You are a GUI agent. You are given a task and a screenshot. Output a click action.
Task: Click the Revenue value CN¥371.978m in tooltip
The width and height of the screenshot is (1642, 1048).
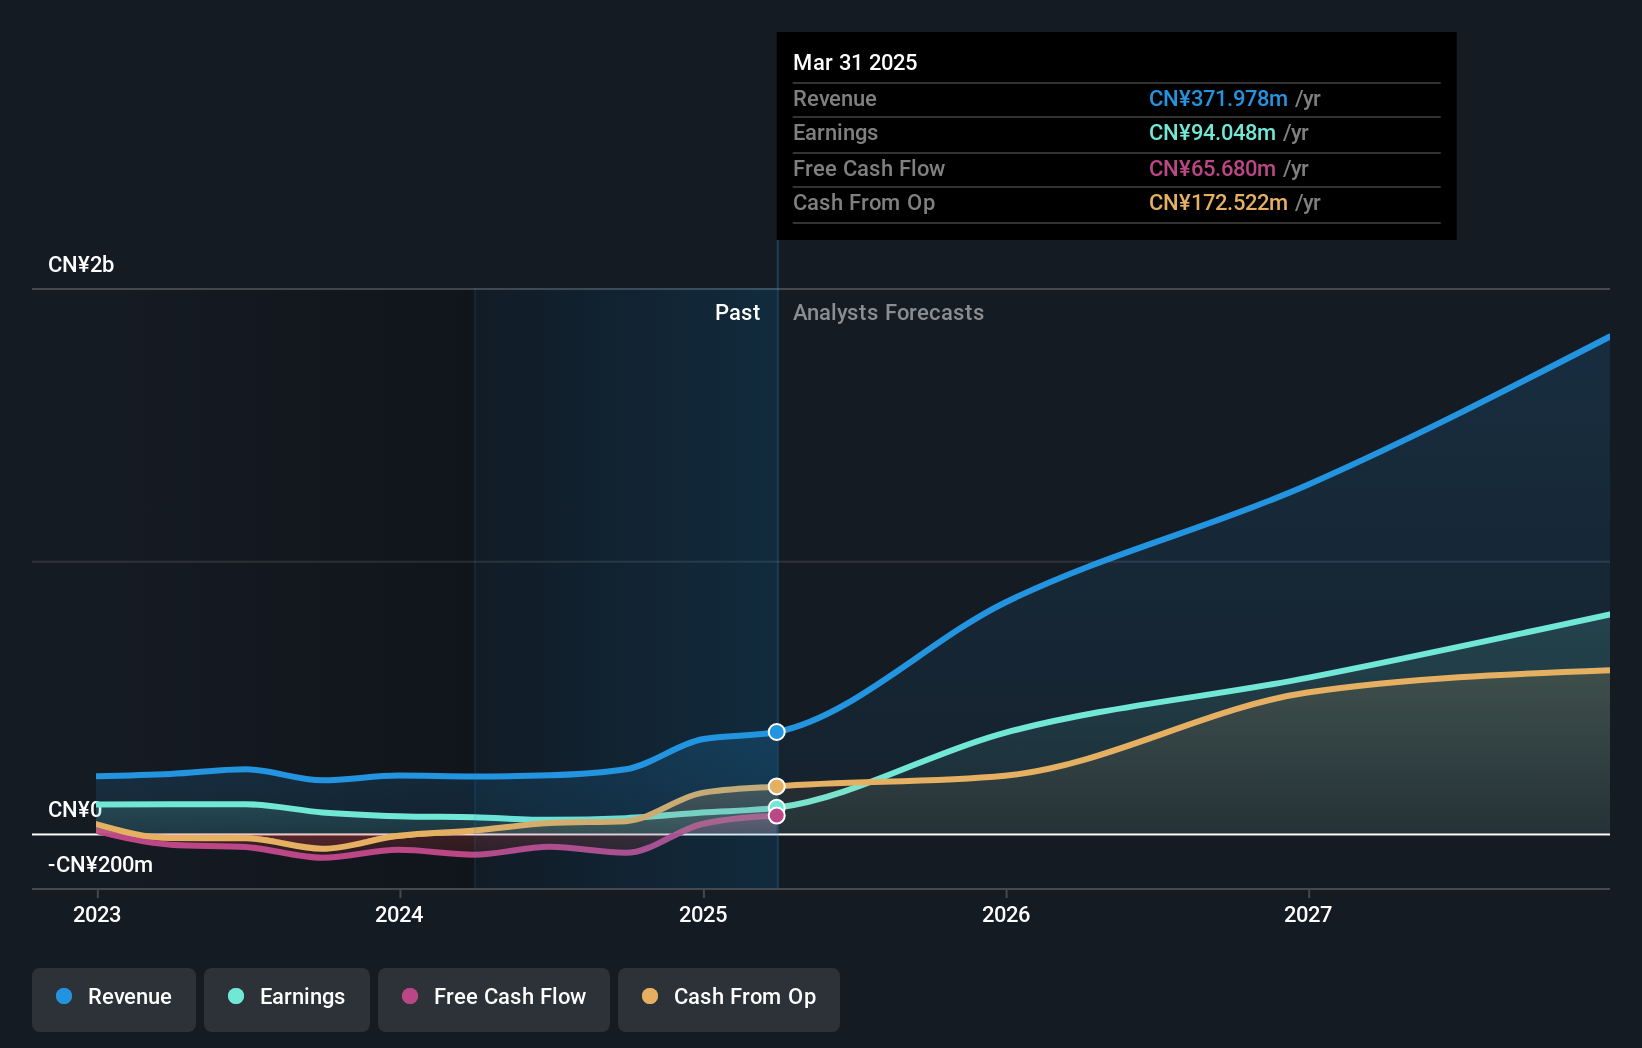tap(1218, 99)
